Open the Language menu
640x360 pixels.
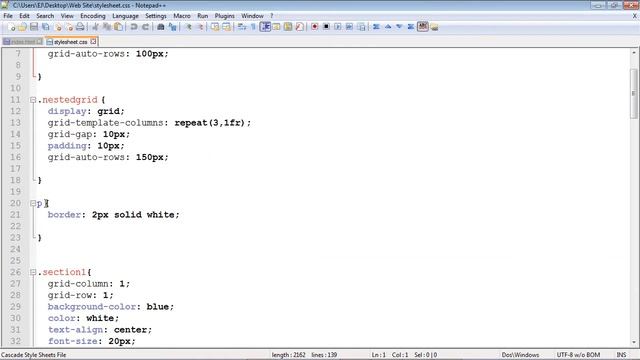point(125,16)
